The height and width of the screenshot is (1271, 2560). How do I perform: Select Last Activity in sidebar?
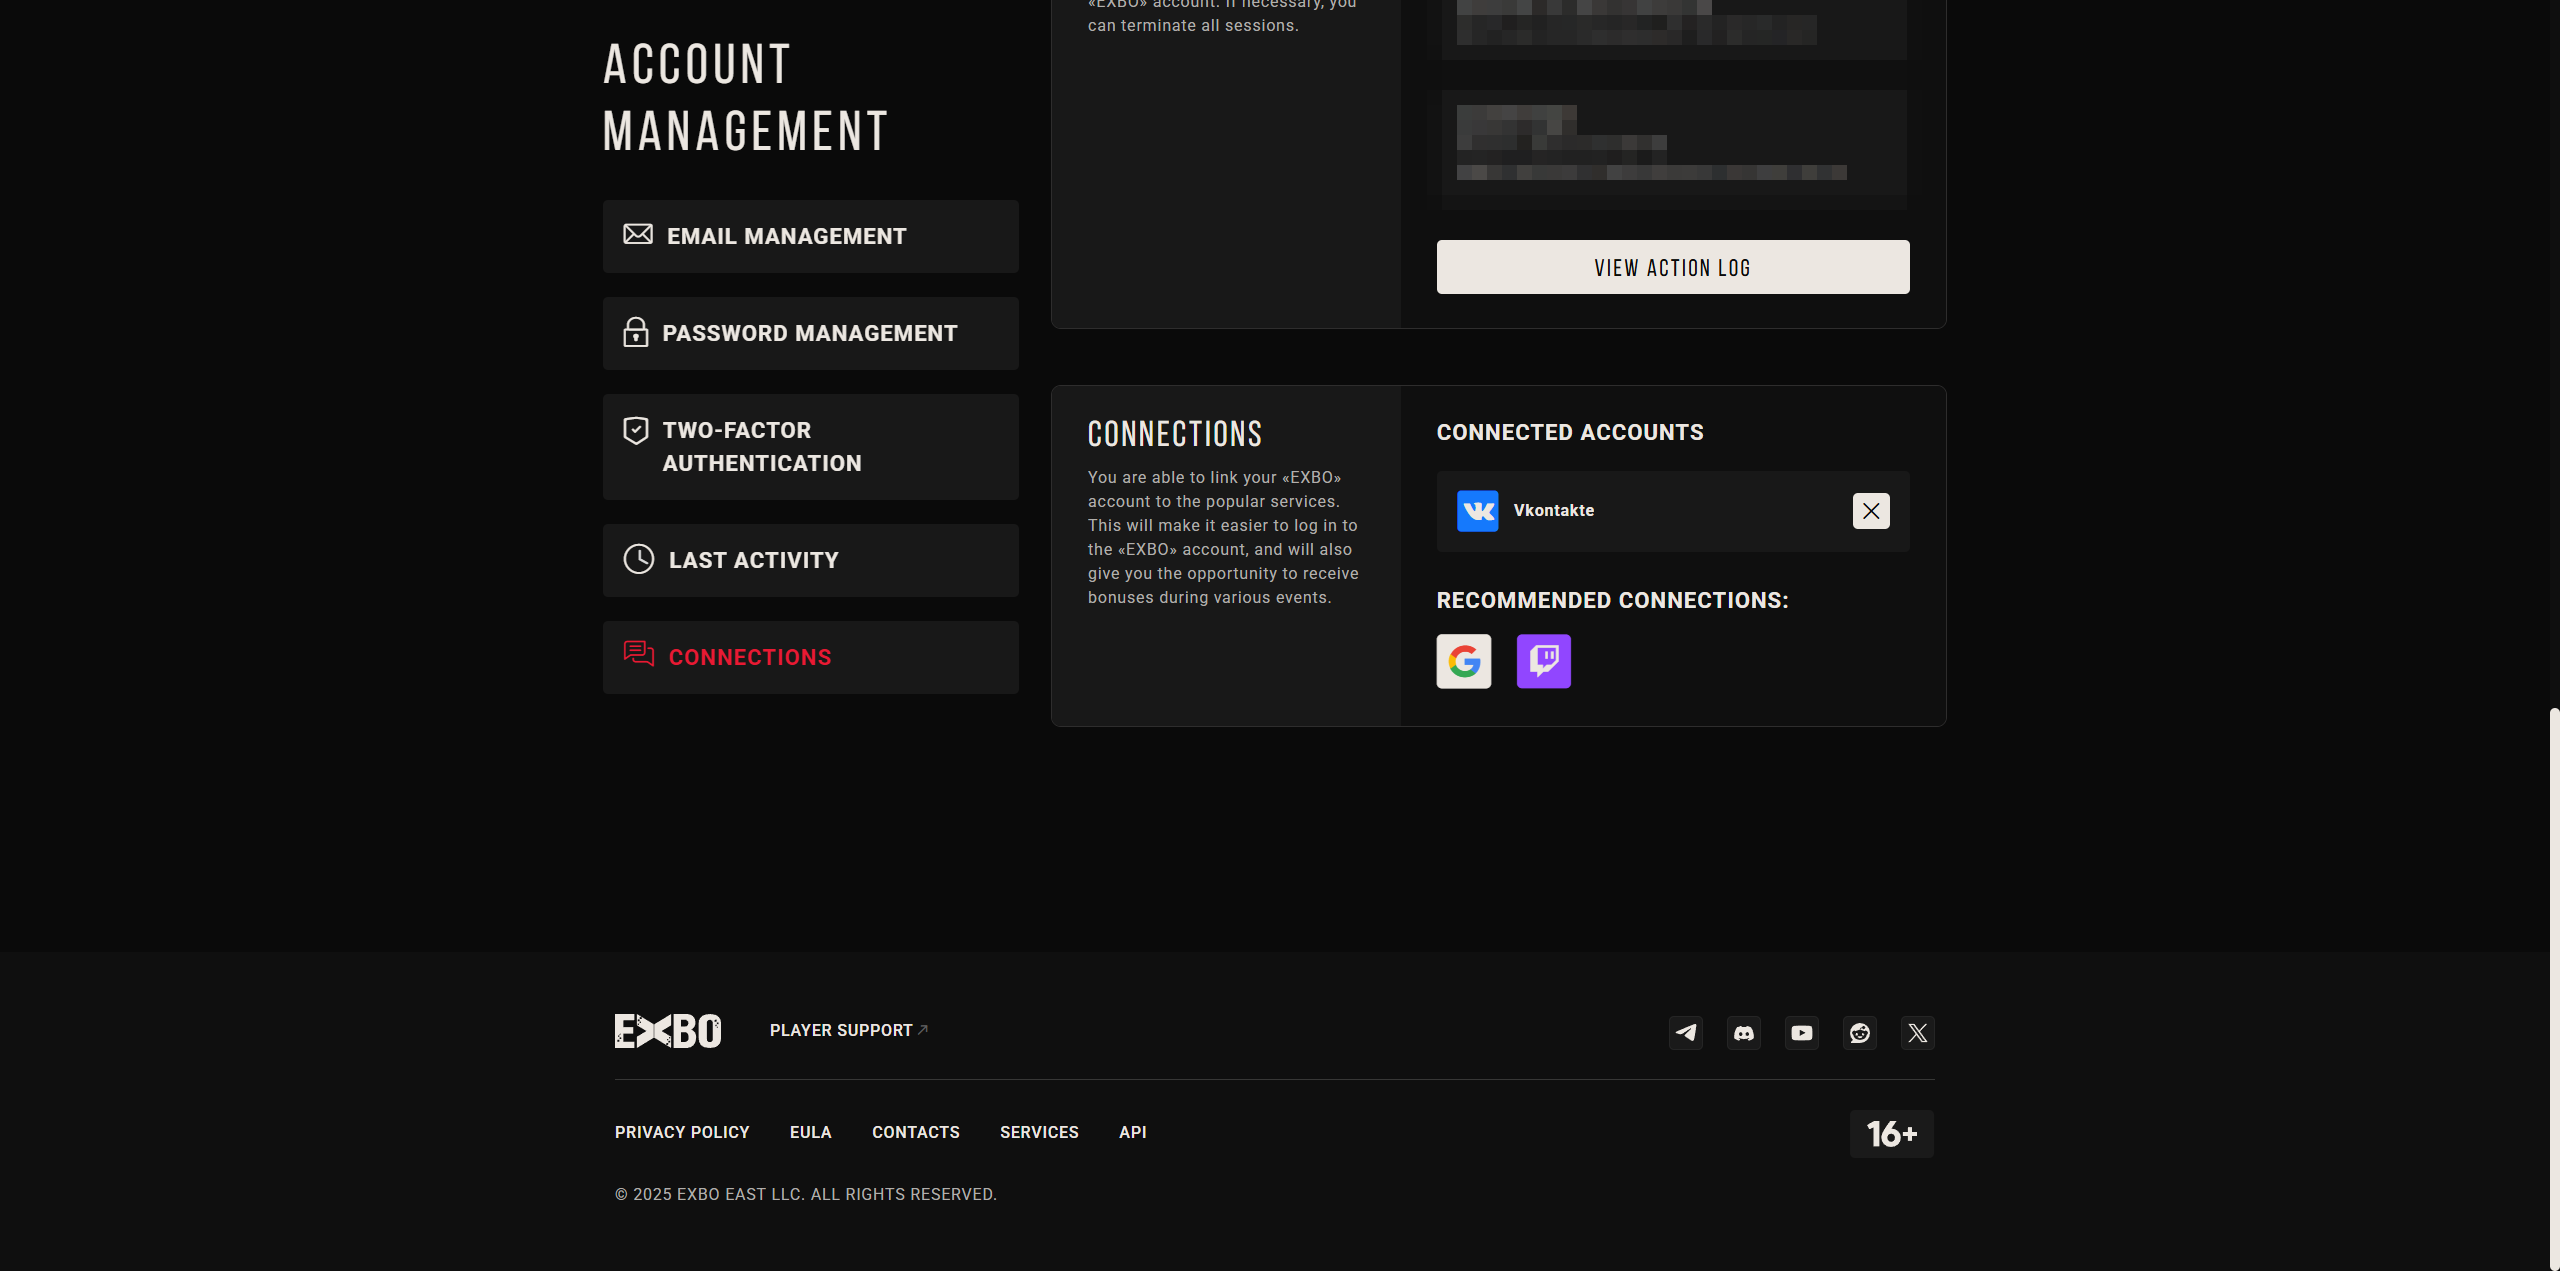pyautogui.click(x=810, y=560)
